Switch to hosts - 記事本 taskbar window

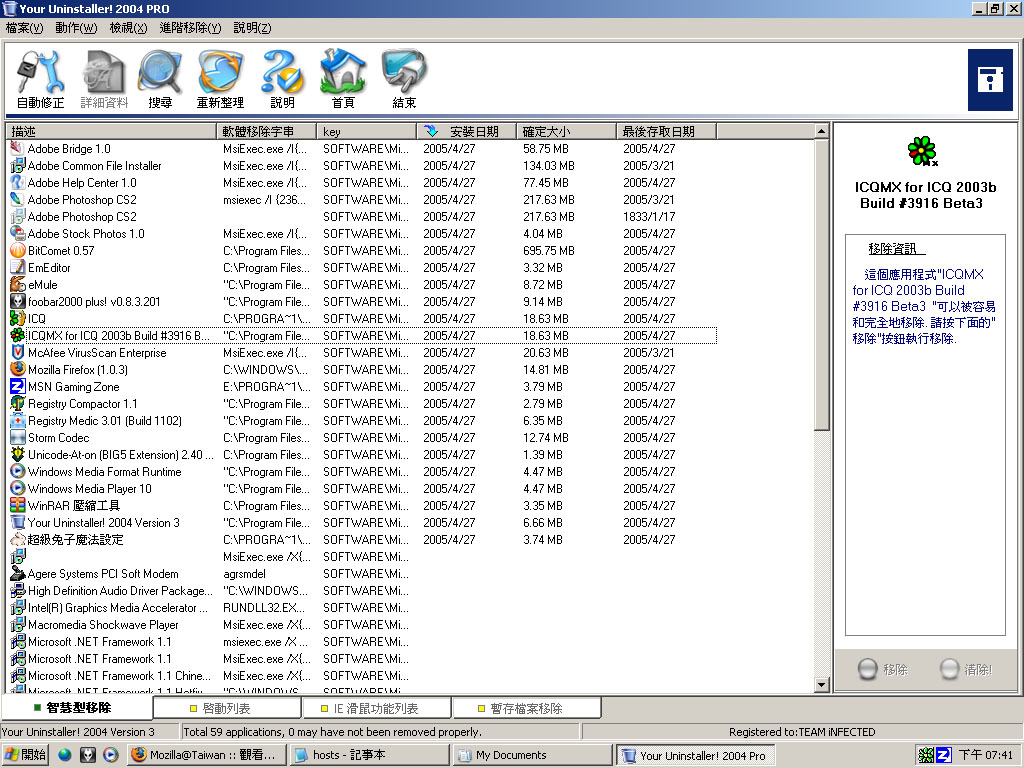click(x=368, y=755)
